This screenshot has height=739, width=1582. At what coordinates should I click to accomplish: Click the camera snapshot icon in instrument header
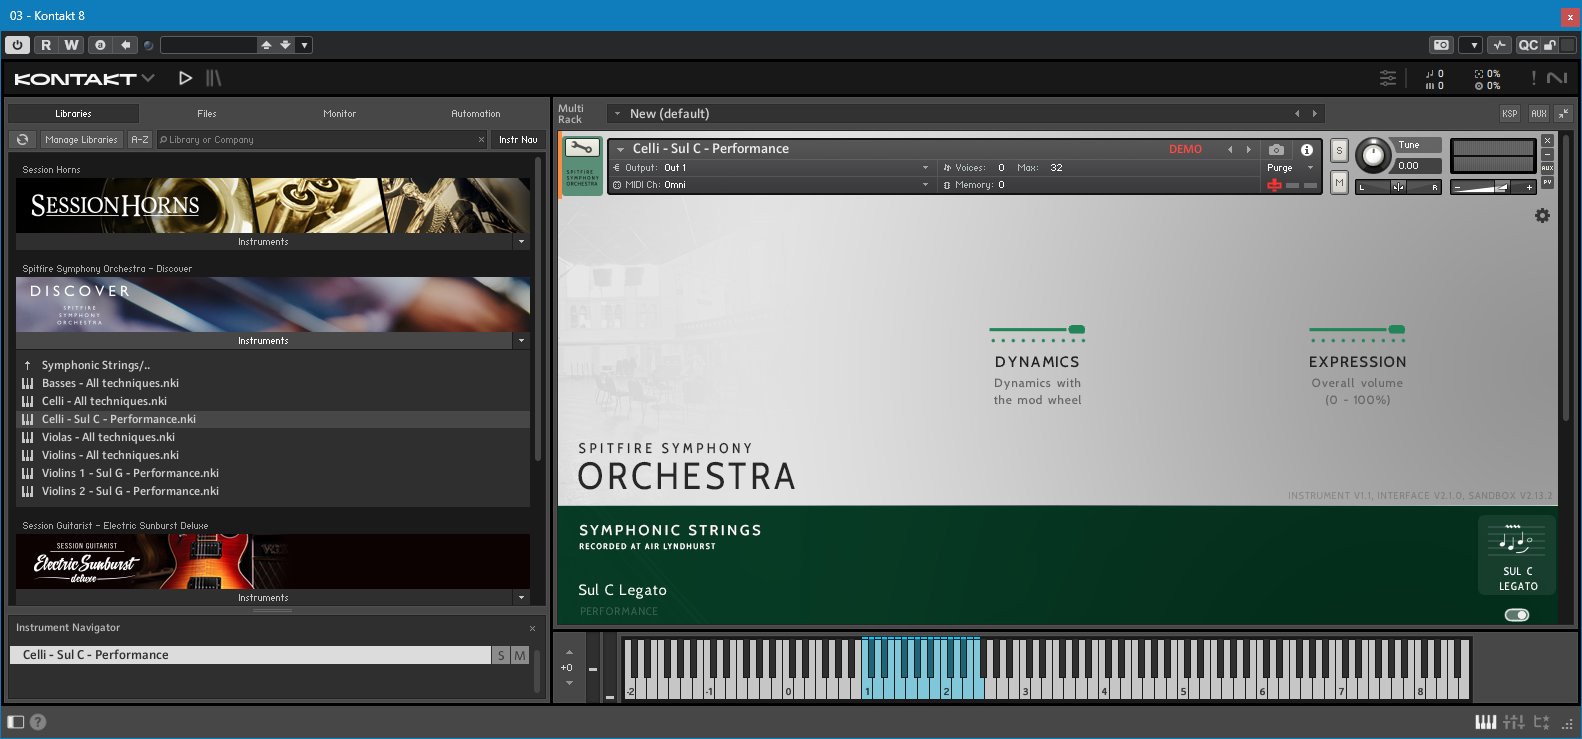coord(1276,150)
